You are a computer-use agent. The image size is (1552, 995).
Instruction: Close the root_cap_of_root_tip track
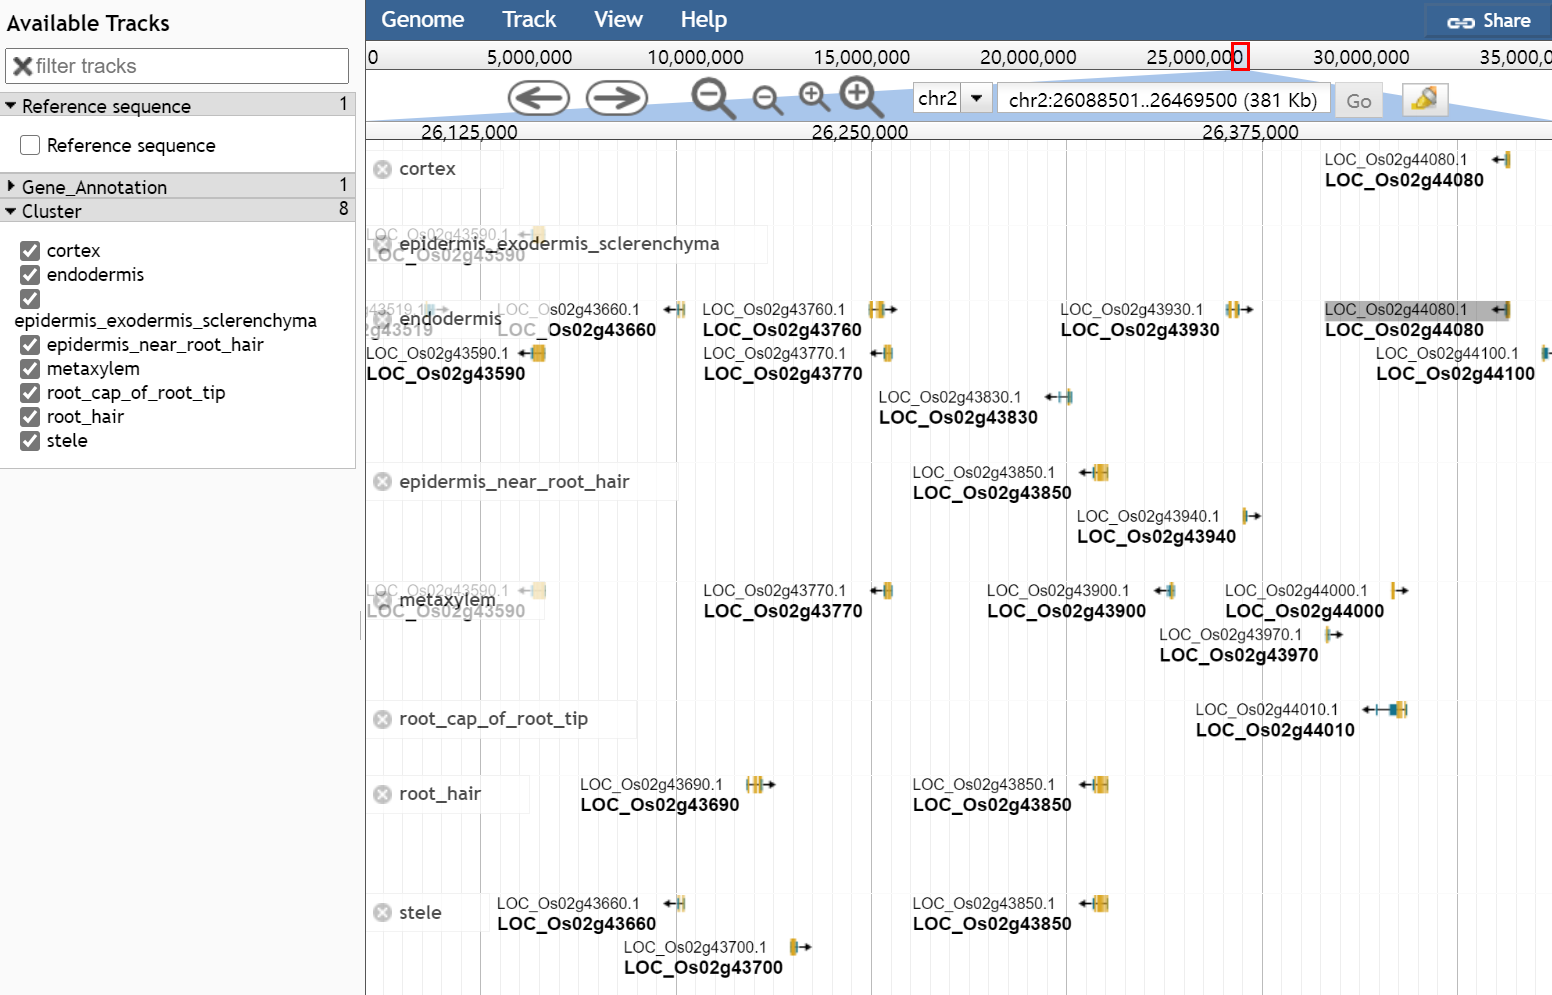pos(382,720)
